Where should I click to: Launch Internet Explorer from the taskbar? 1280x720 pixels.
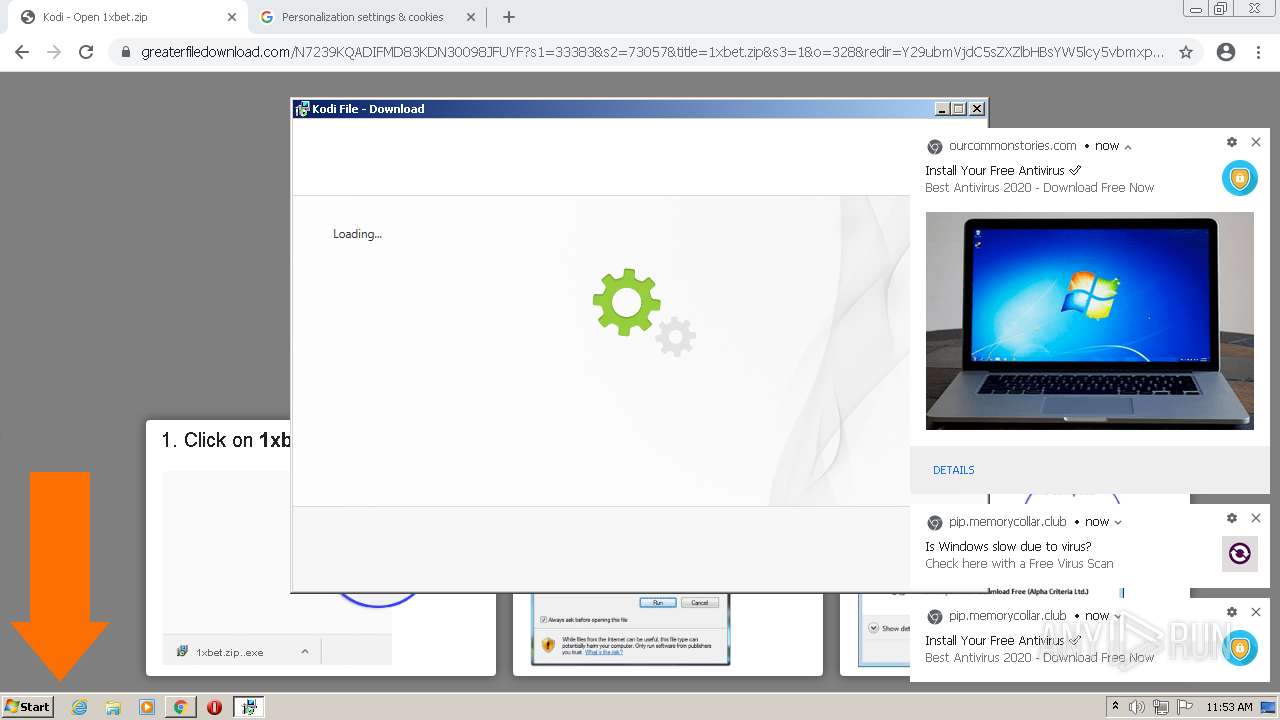tap(79, 707)
